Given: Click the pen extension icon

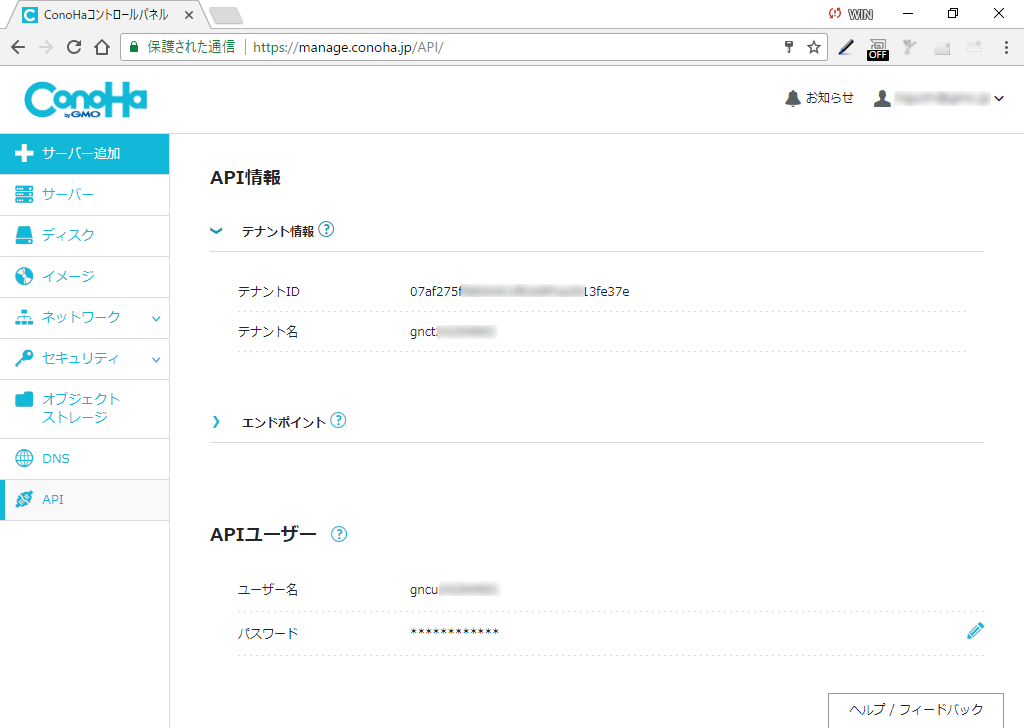Looking at the screenshot, I should tap(846, 47).
